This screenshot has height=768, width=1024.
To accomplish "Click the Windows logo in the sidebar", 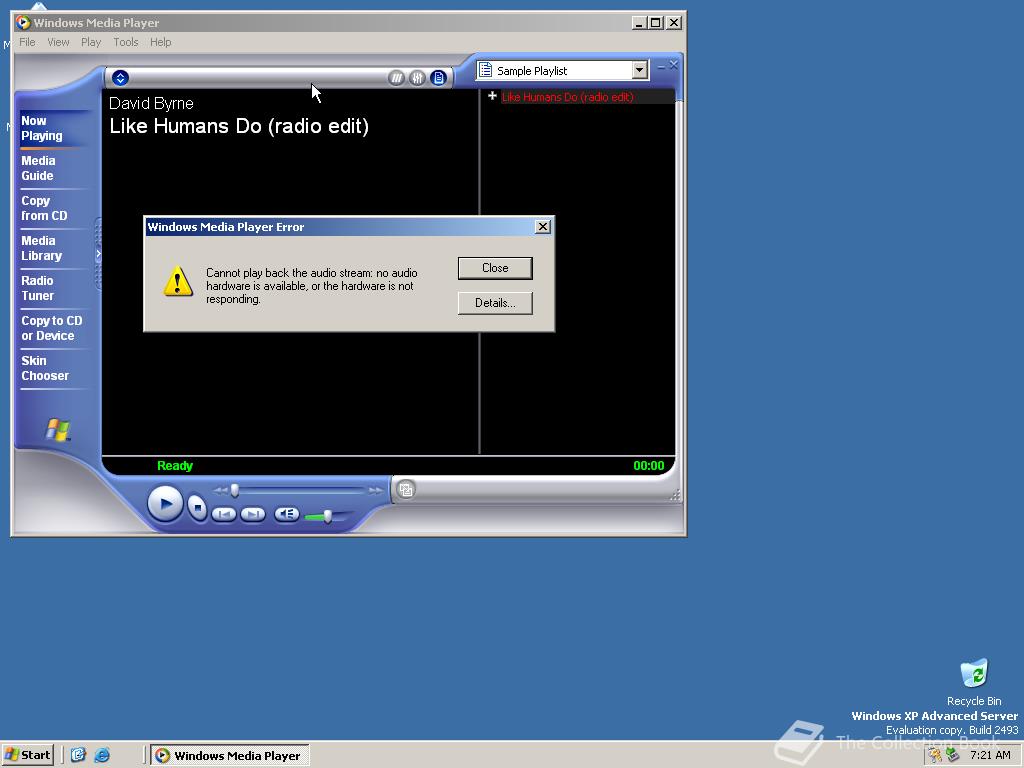I will click(x=58, y=430).
